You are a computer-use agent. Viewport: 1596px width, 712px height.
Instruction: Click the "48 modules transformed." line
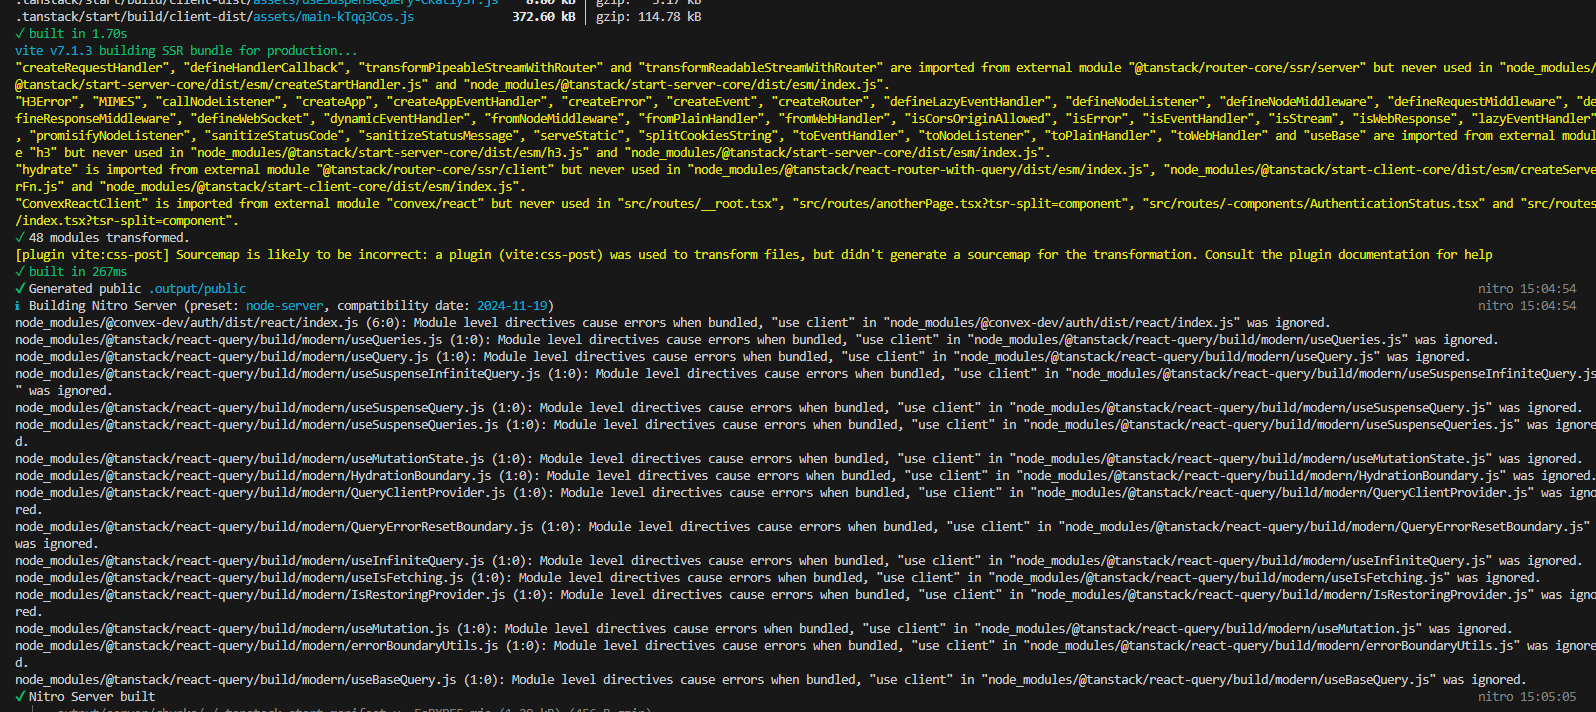point(102,237)
